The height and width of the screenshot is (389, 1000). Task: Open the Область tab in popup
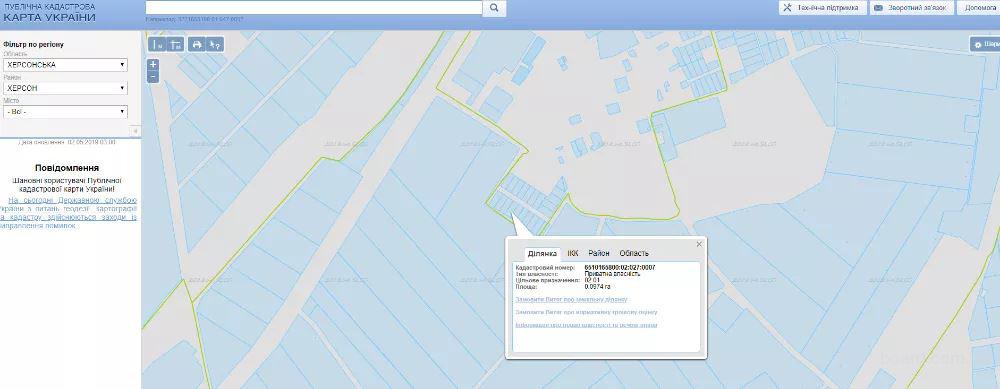coord(634,253)
